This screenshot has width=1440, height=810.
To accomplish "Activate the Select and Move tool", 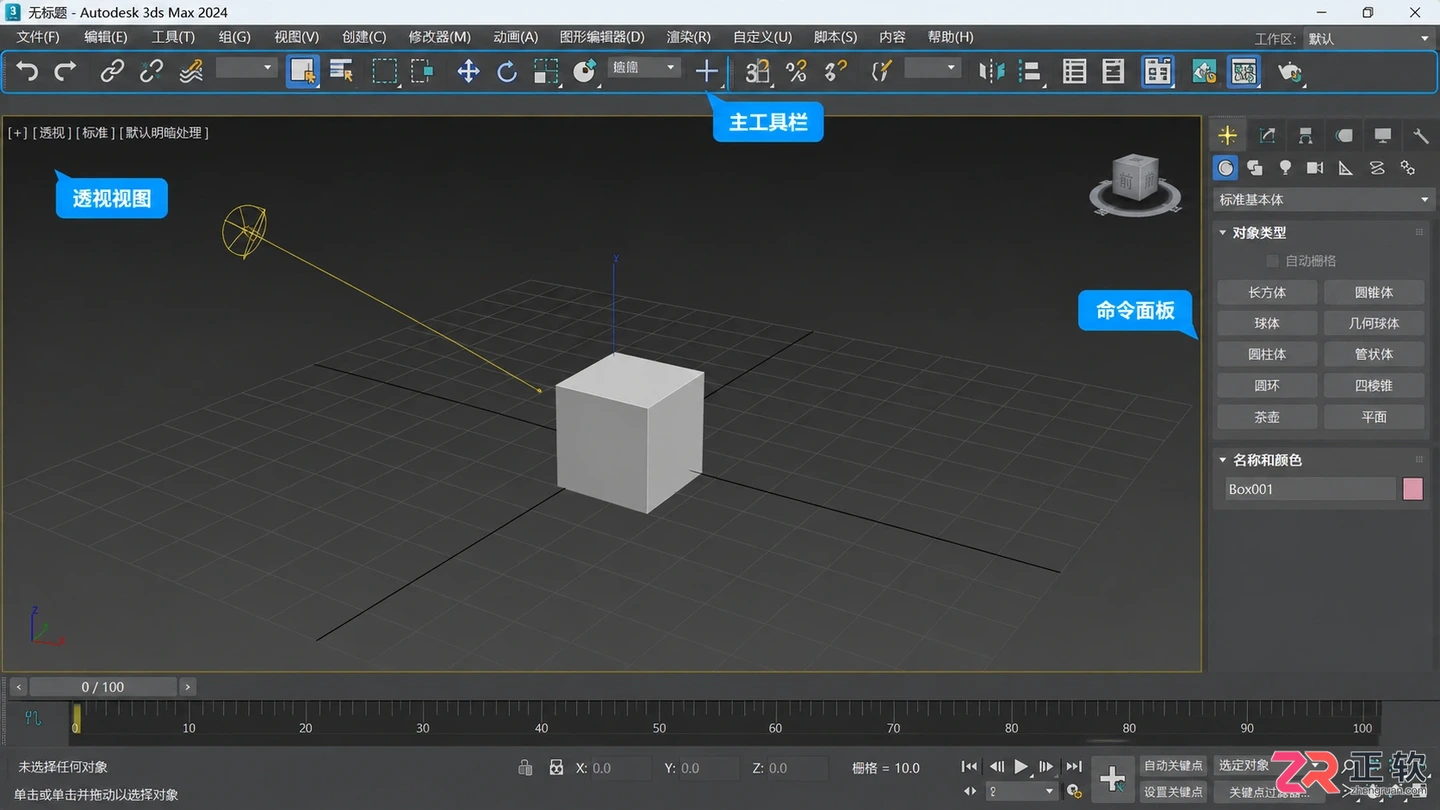I will coord(468,71).
